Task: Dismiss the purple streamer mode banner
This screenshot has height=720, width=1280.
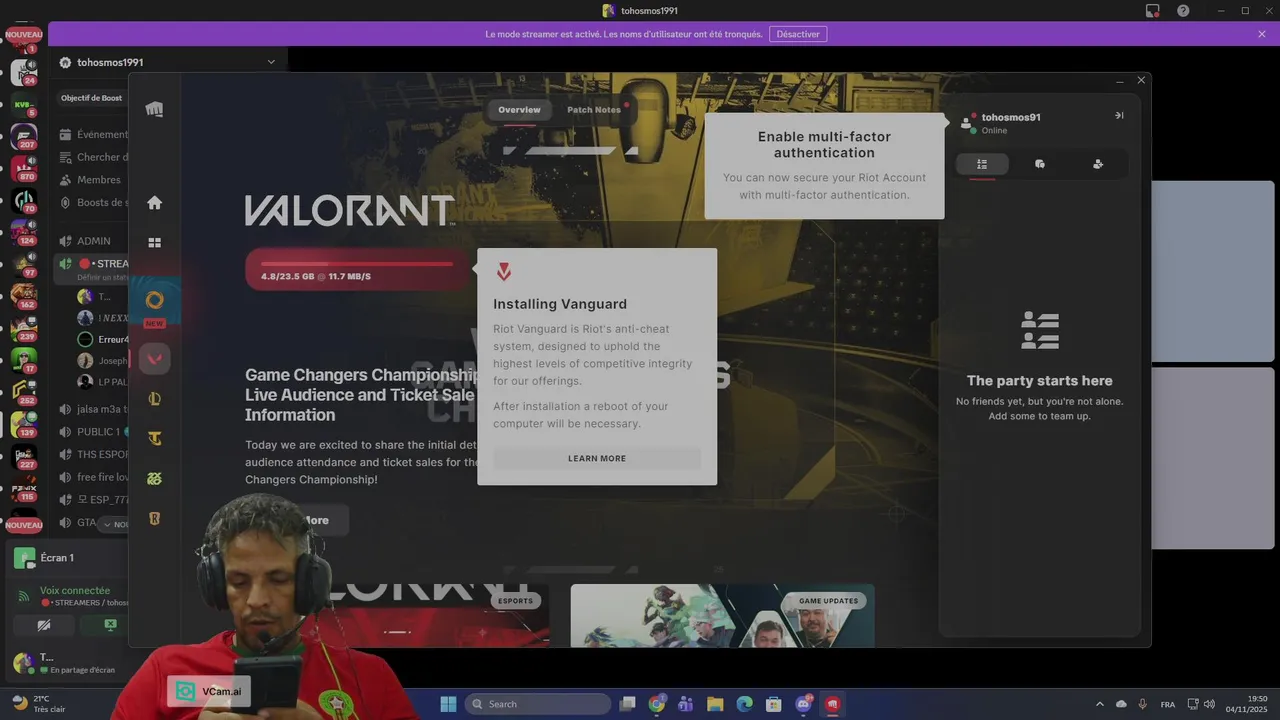Action: (1262, 34)
